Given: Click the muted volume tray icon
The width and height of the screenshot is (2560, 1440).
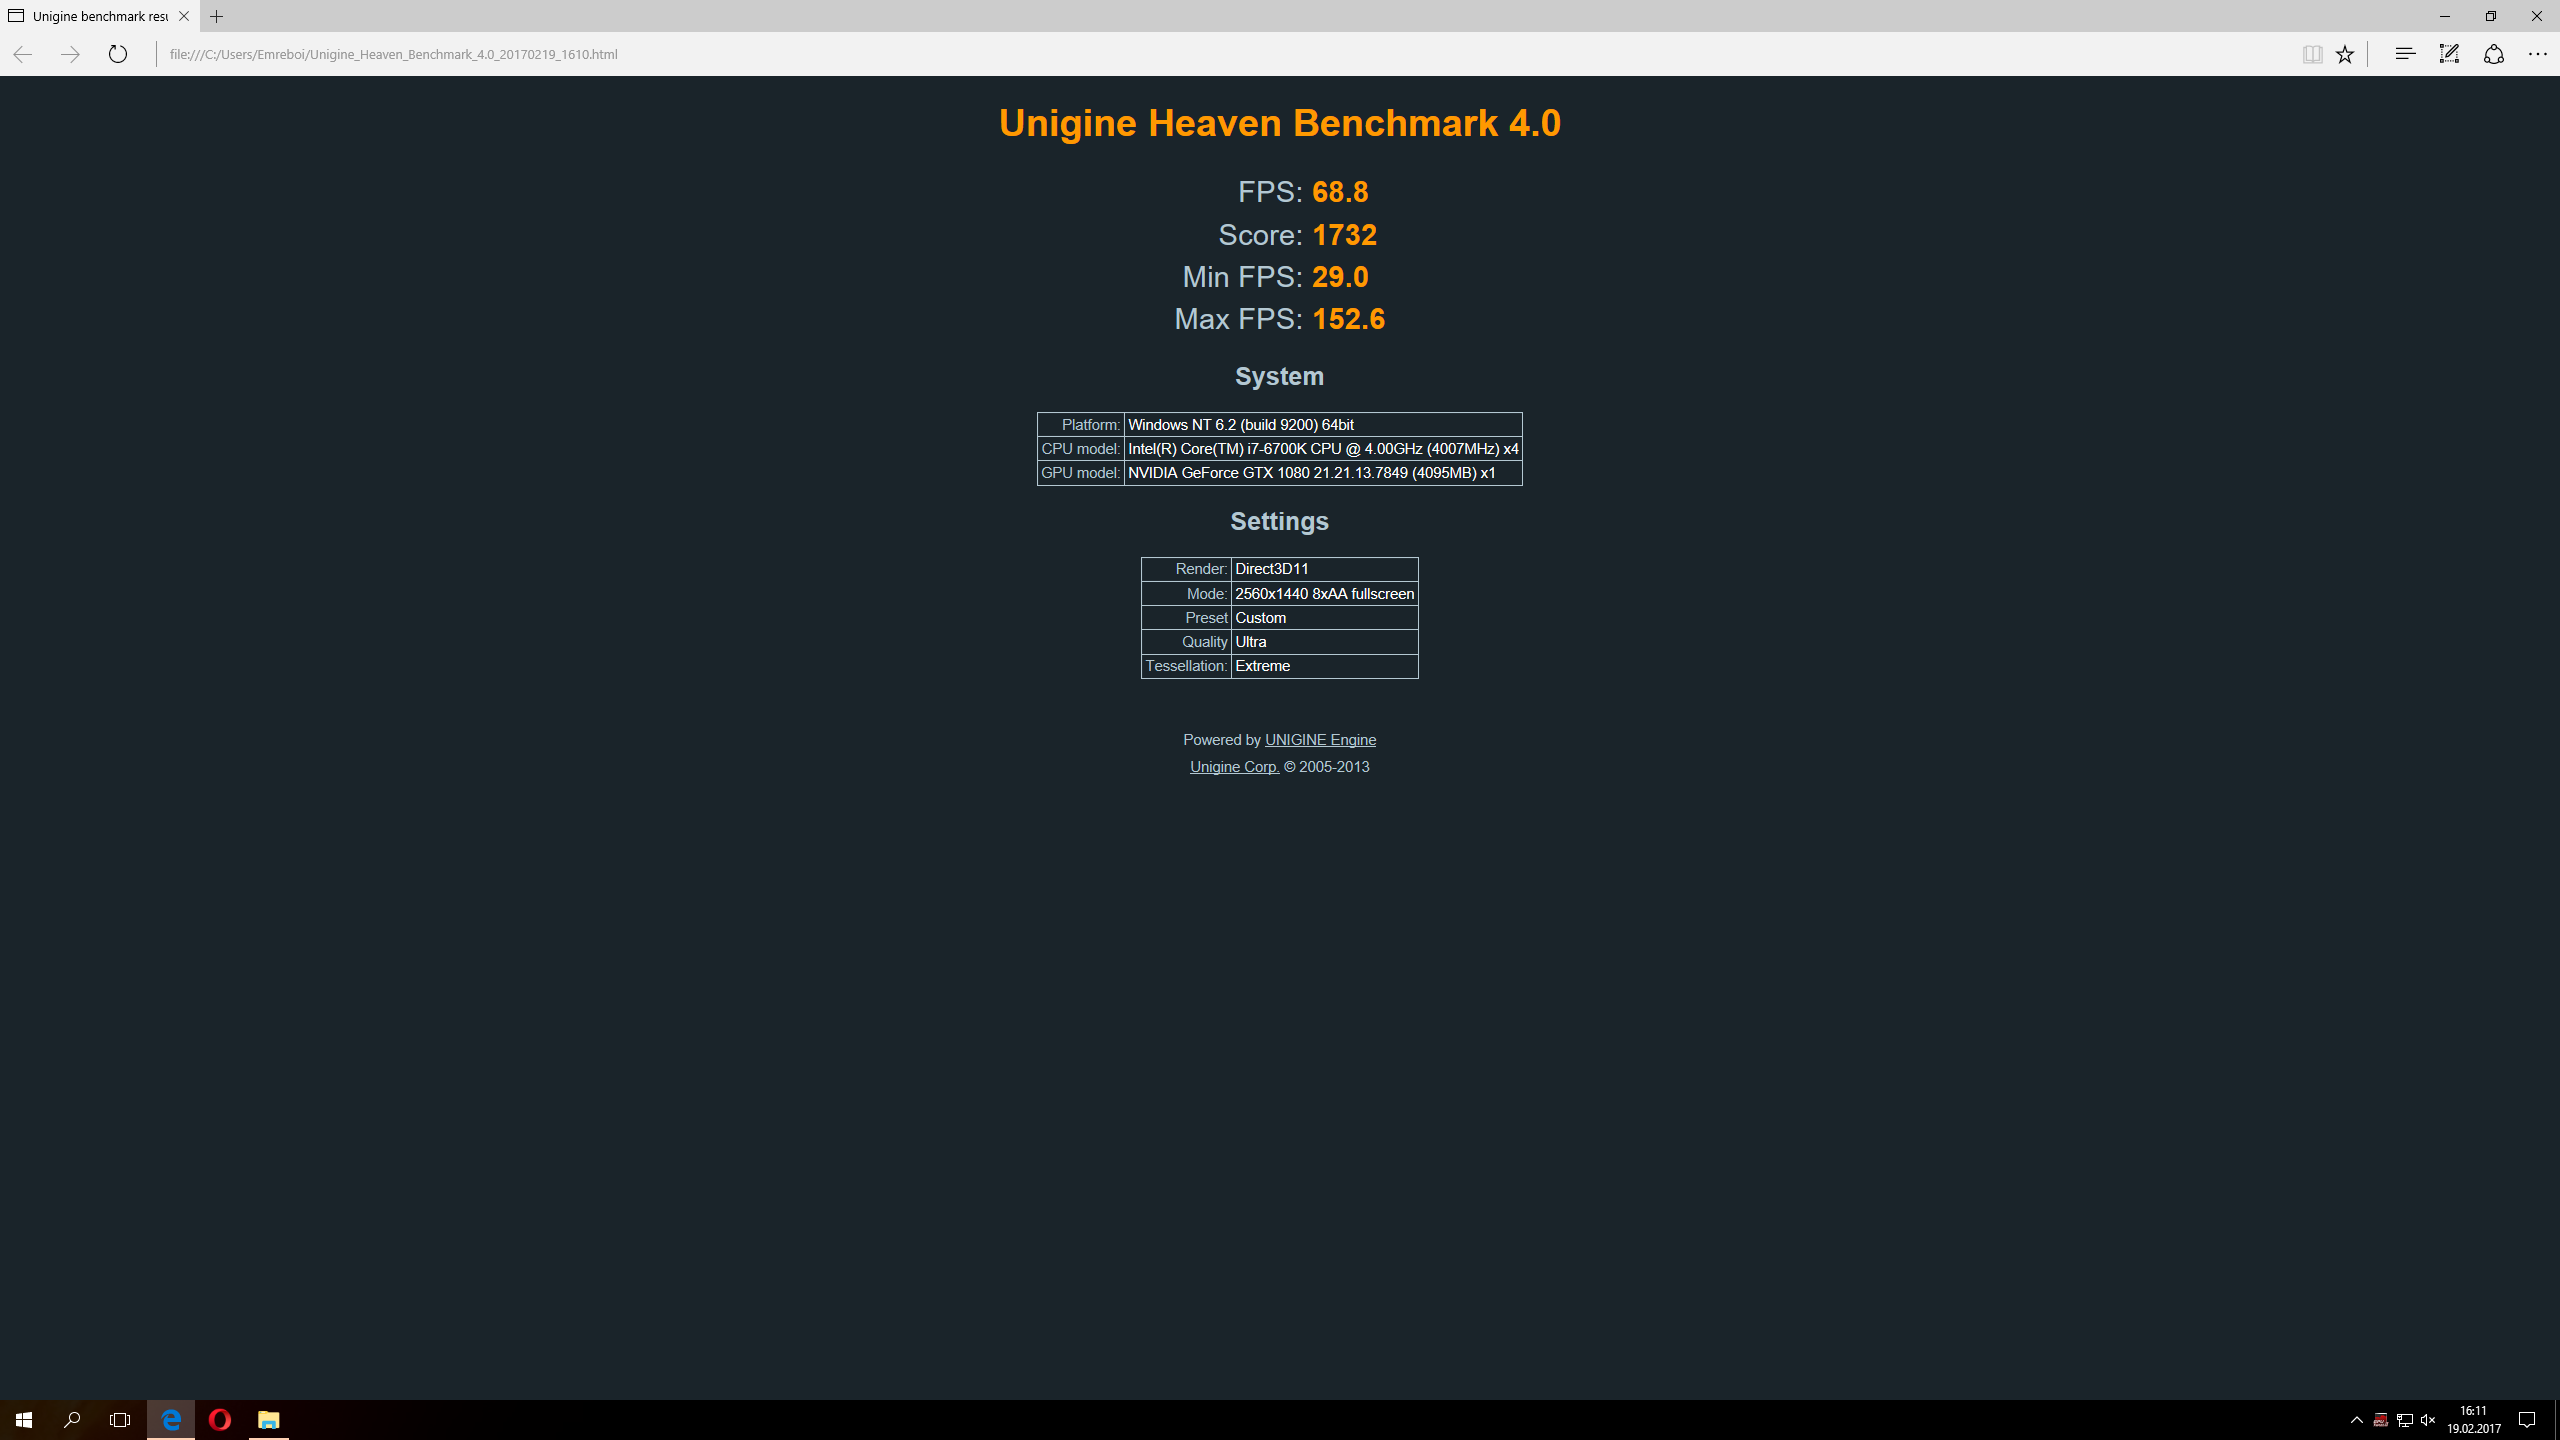Looking at the screenshot, I should [x=2428, y=1420].
